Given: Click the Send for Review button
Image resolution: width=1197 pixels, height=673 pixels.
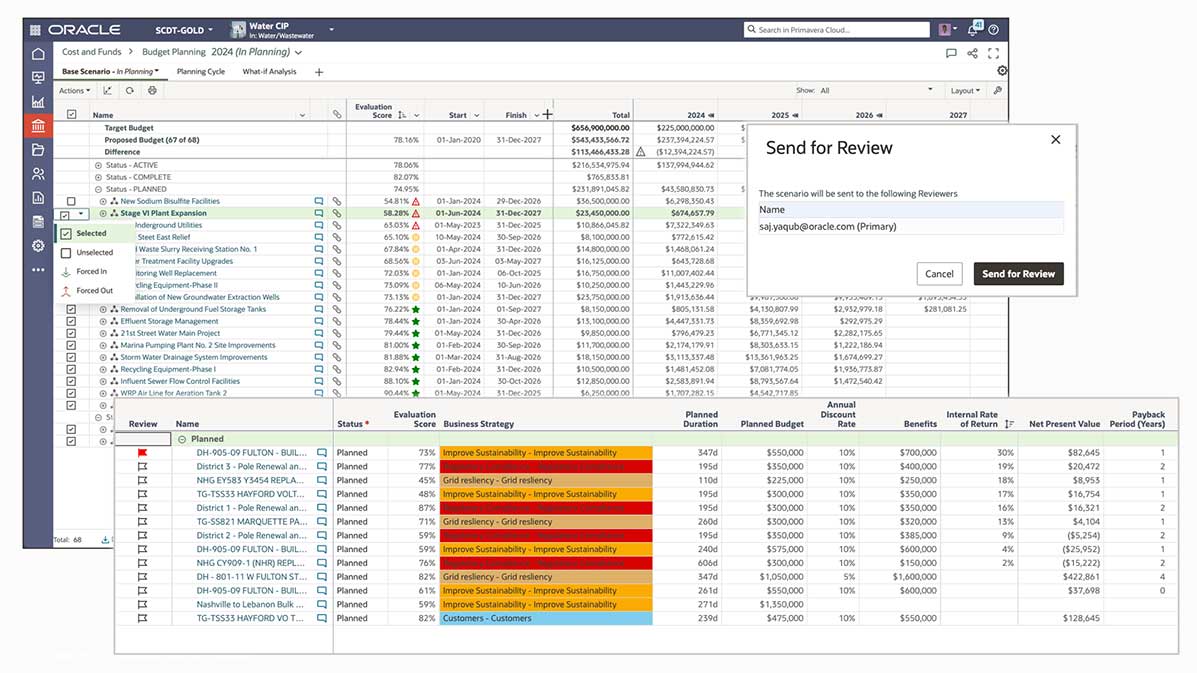Looking at the screenshot, I should (1018, 274).
